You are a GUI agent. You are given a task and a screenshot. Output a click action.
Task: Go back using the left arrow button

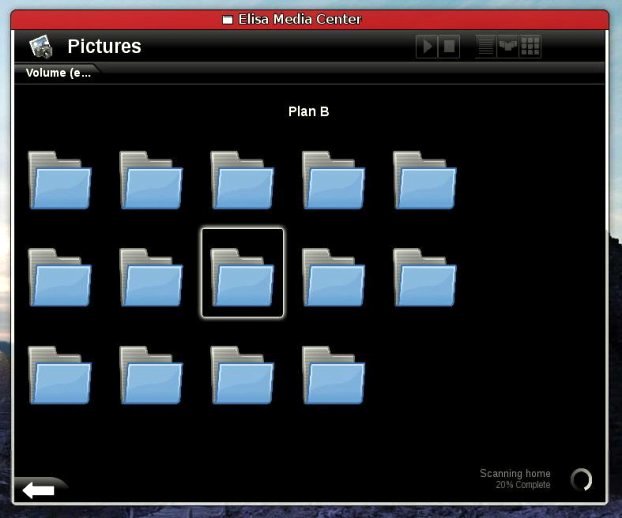[x=38, y=491]
